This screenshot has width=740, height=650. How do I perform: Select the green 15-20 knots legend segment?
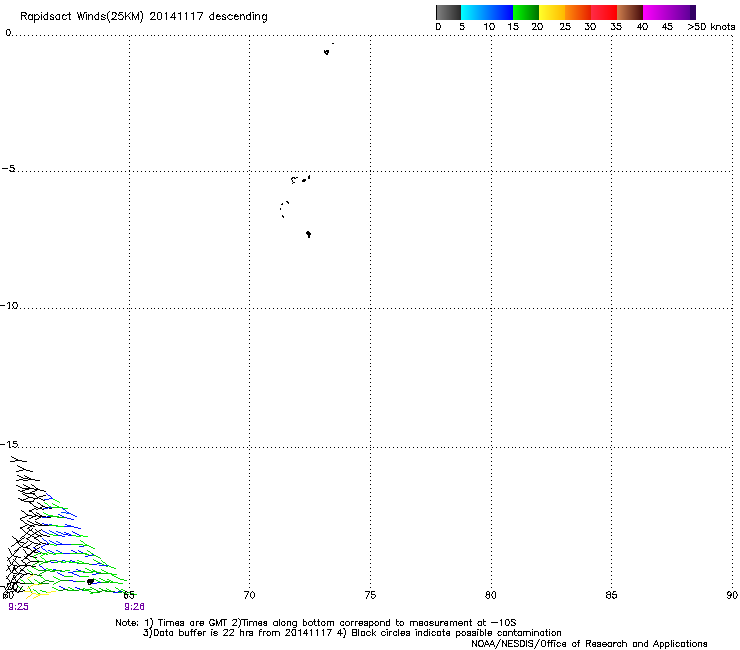(x=526, y=12)
